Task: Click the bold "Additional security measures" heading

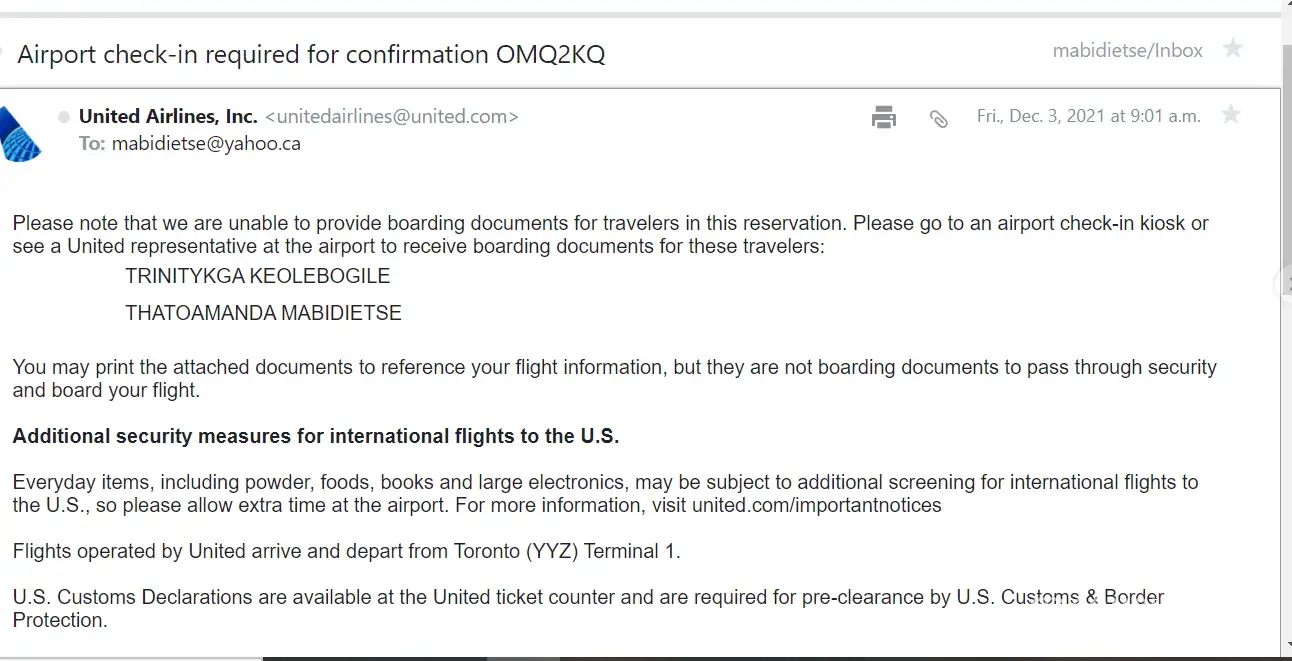Action: pyautogui.click(x=316, y=436)
